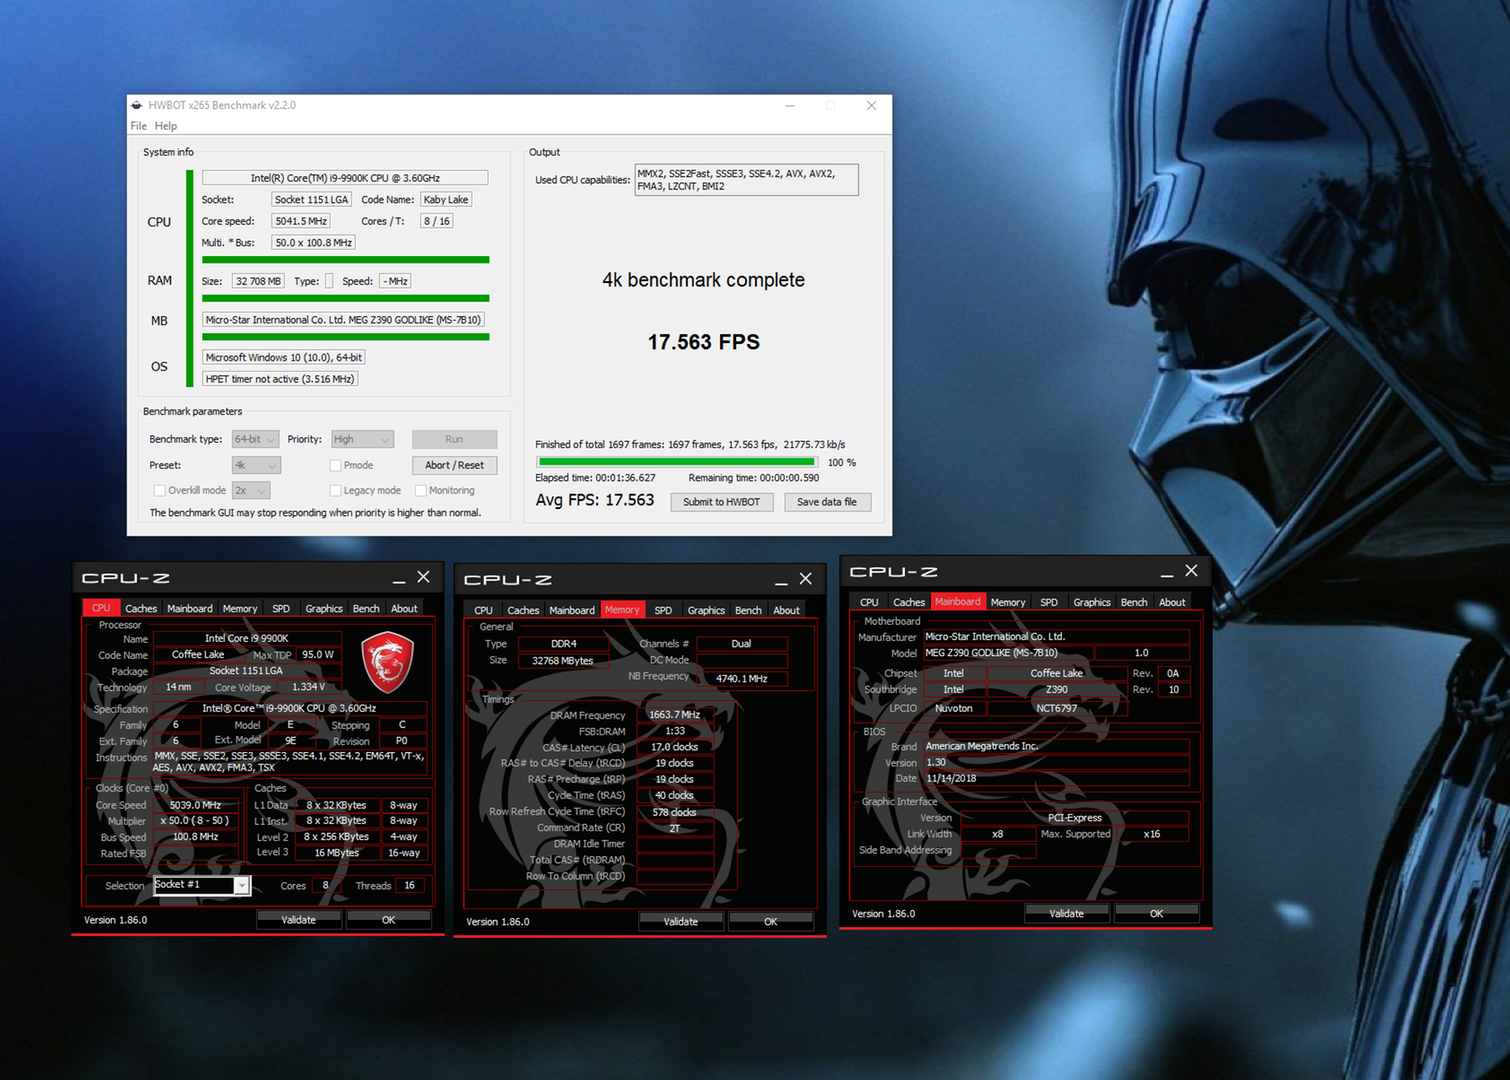
Task: Open Bench tab in left CPU-Z window
Action: pyautogui.click(x=366, y=609)
